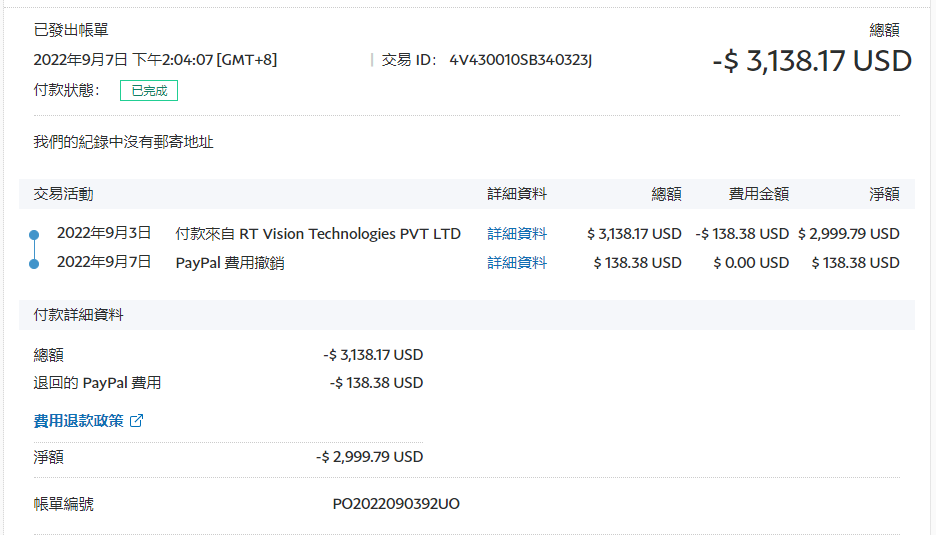Click the 淨額 column header in activity table
Screen dimensions: 936x535
click(x=884, y=194)
